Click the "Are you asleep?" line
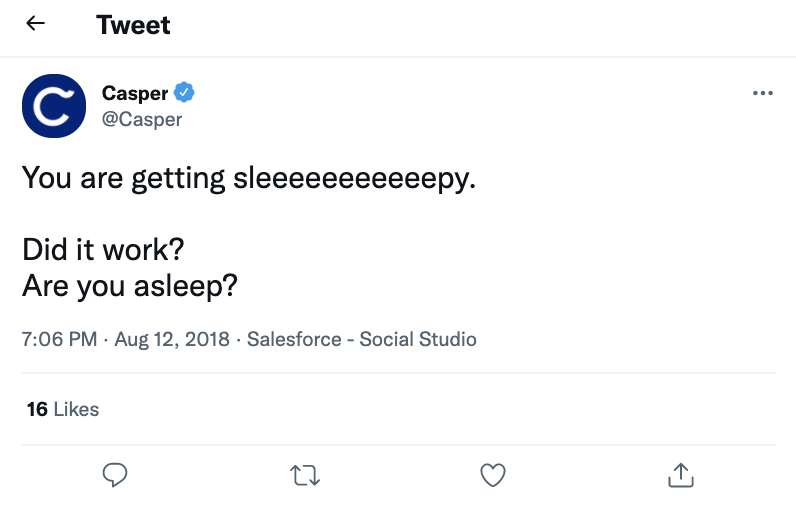This screenshot has height=506, width=796. (129, 285)
